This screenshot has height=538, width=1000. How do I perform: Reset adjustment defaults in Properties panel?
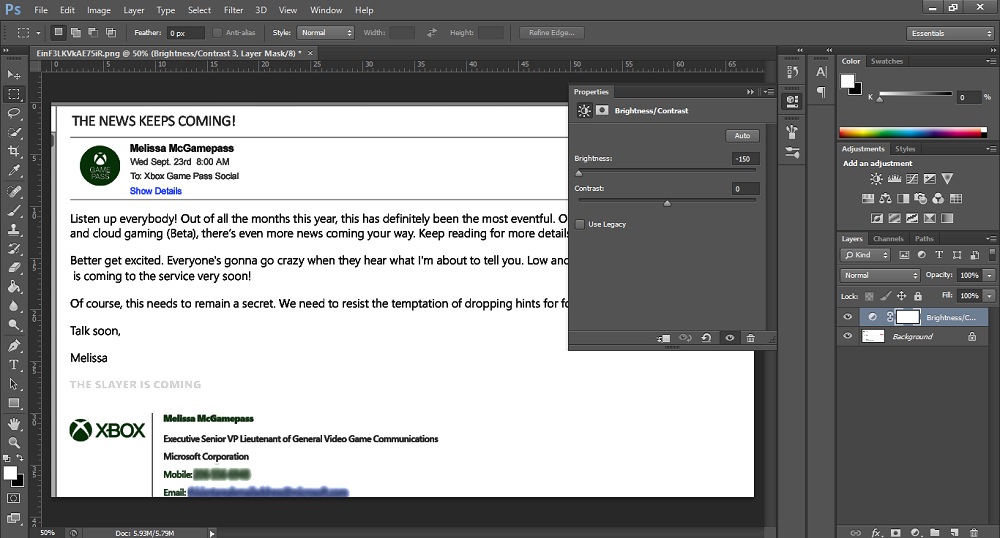pyautogui.click(x=707, y=338)
